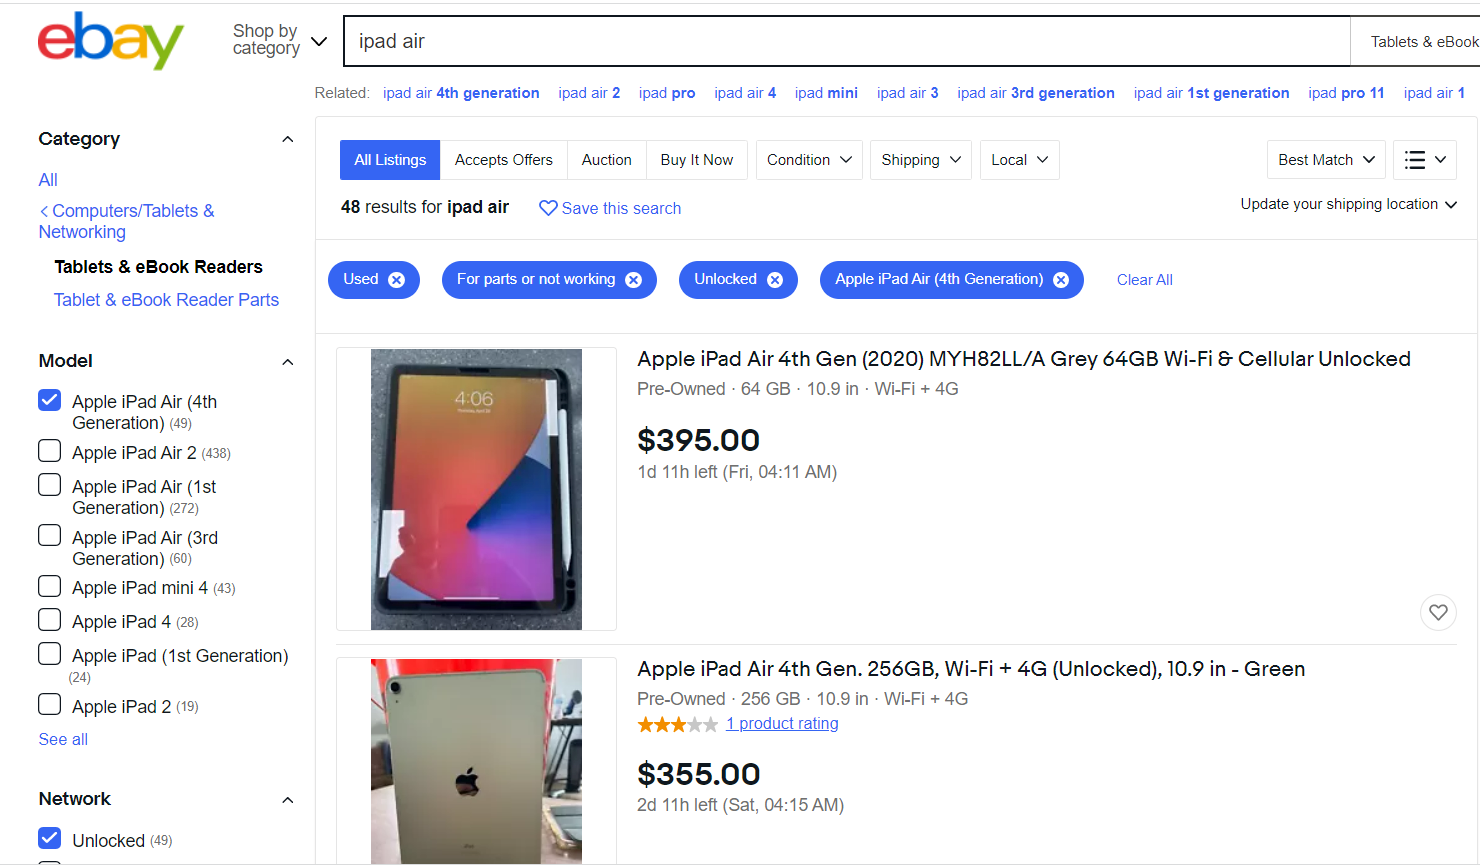Click the Clear All filters link
Image resolution: width=1480 pixels, height=865 pixels.
[x=1145, y=280]
